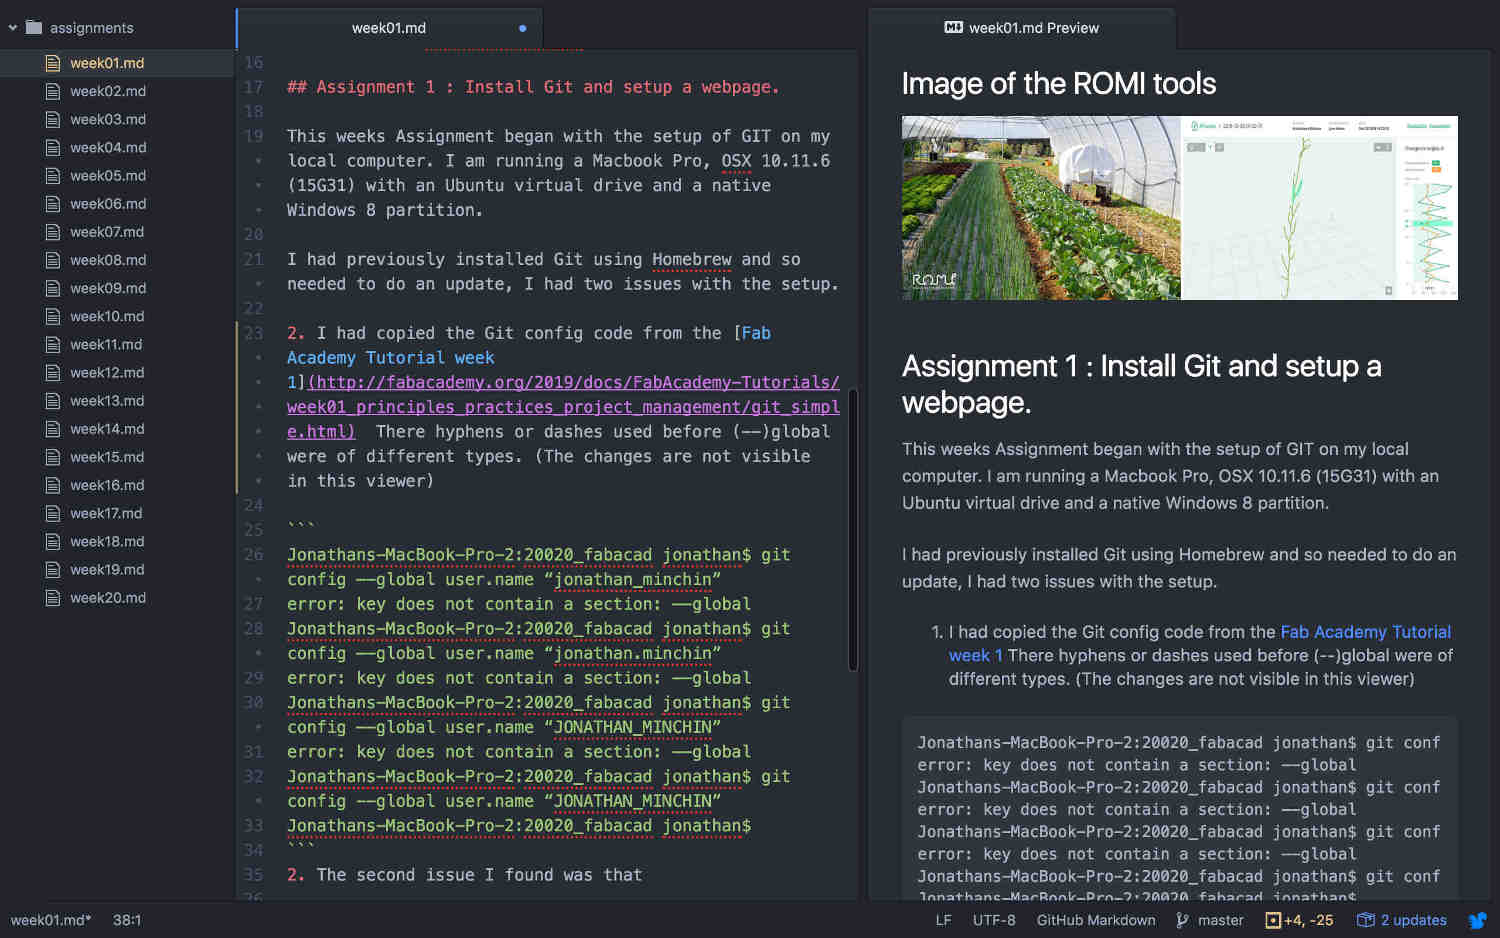The width and height of the screenshot is (1500, 938).
Task: Click the file icon beside week17.md
Action: [x=53, y=513]
